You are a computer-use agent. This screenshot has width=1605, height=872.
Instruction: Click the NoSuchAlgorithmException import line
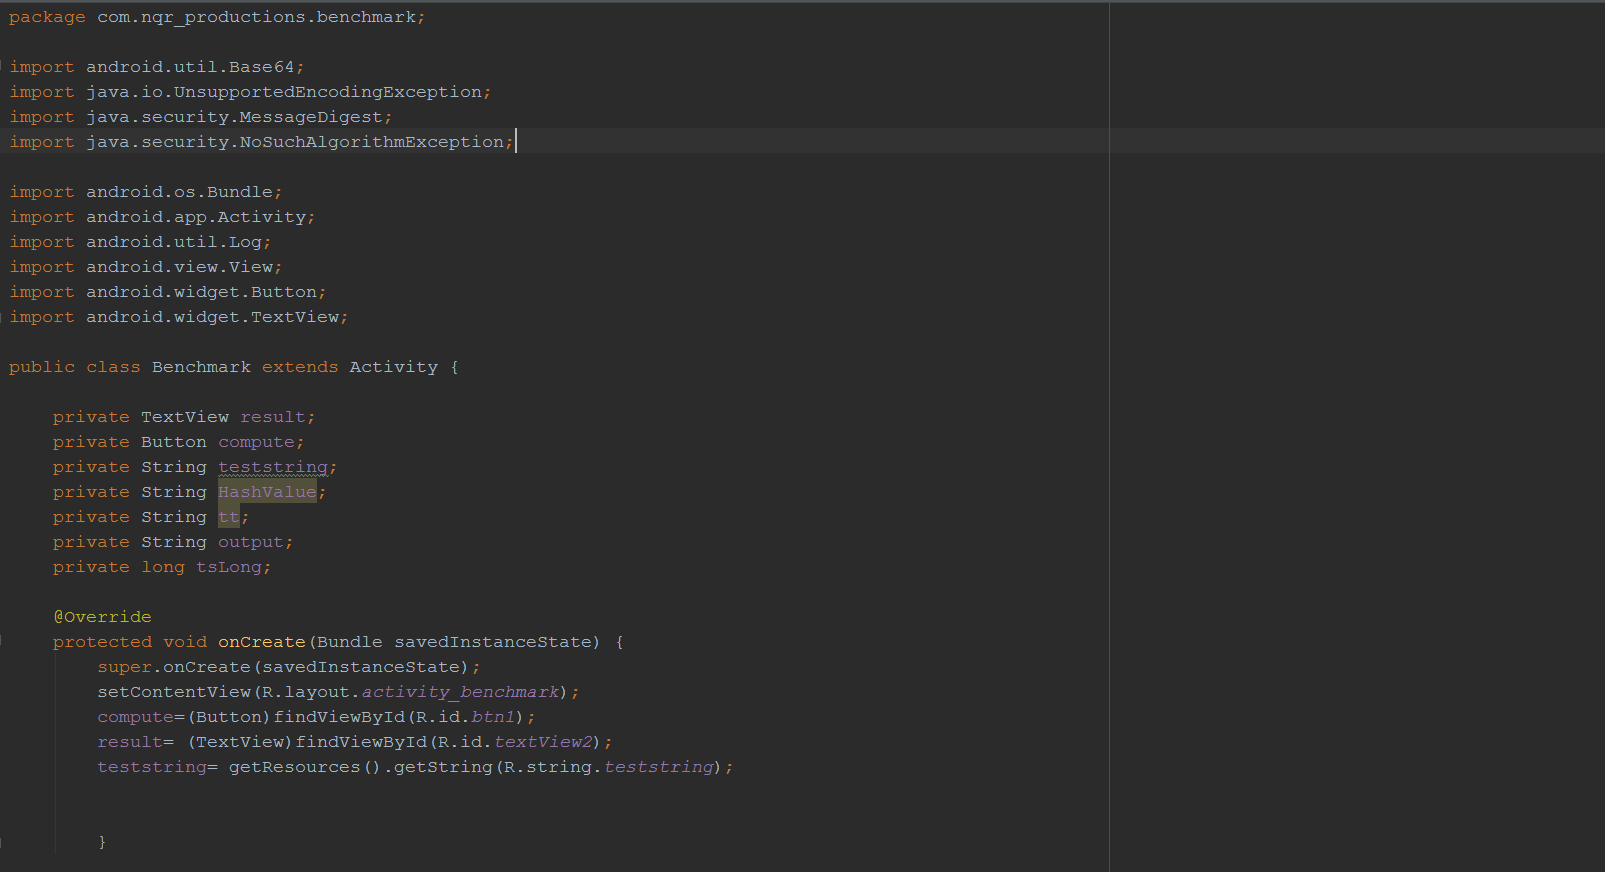coord(371,142)
